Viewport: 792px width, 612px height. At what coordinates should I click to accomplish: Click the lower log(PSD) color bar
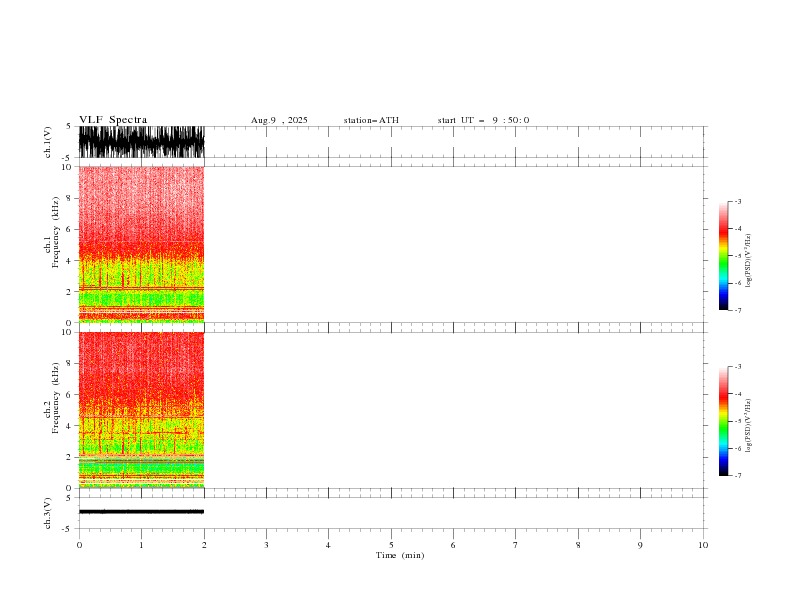pyautogui.click(x=724, y=421)
